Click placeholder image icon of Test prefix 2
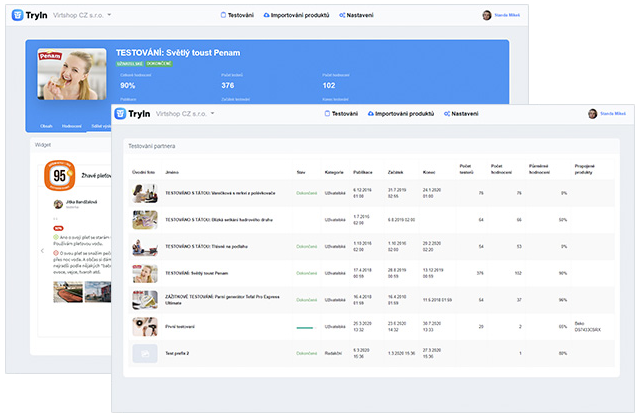Image resolution: width=640 pixels, height=419 pixels. pos(145,353)
